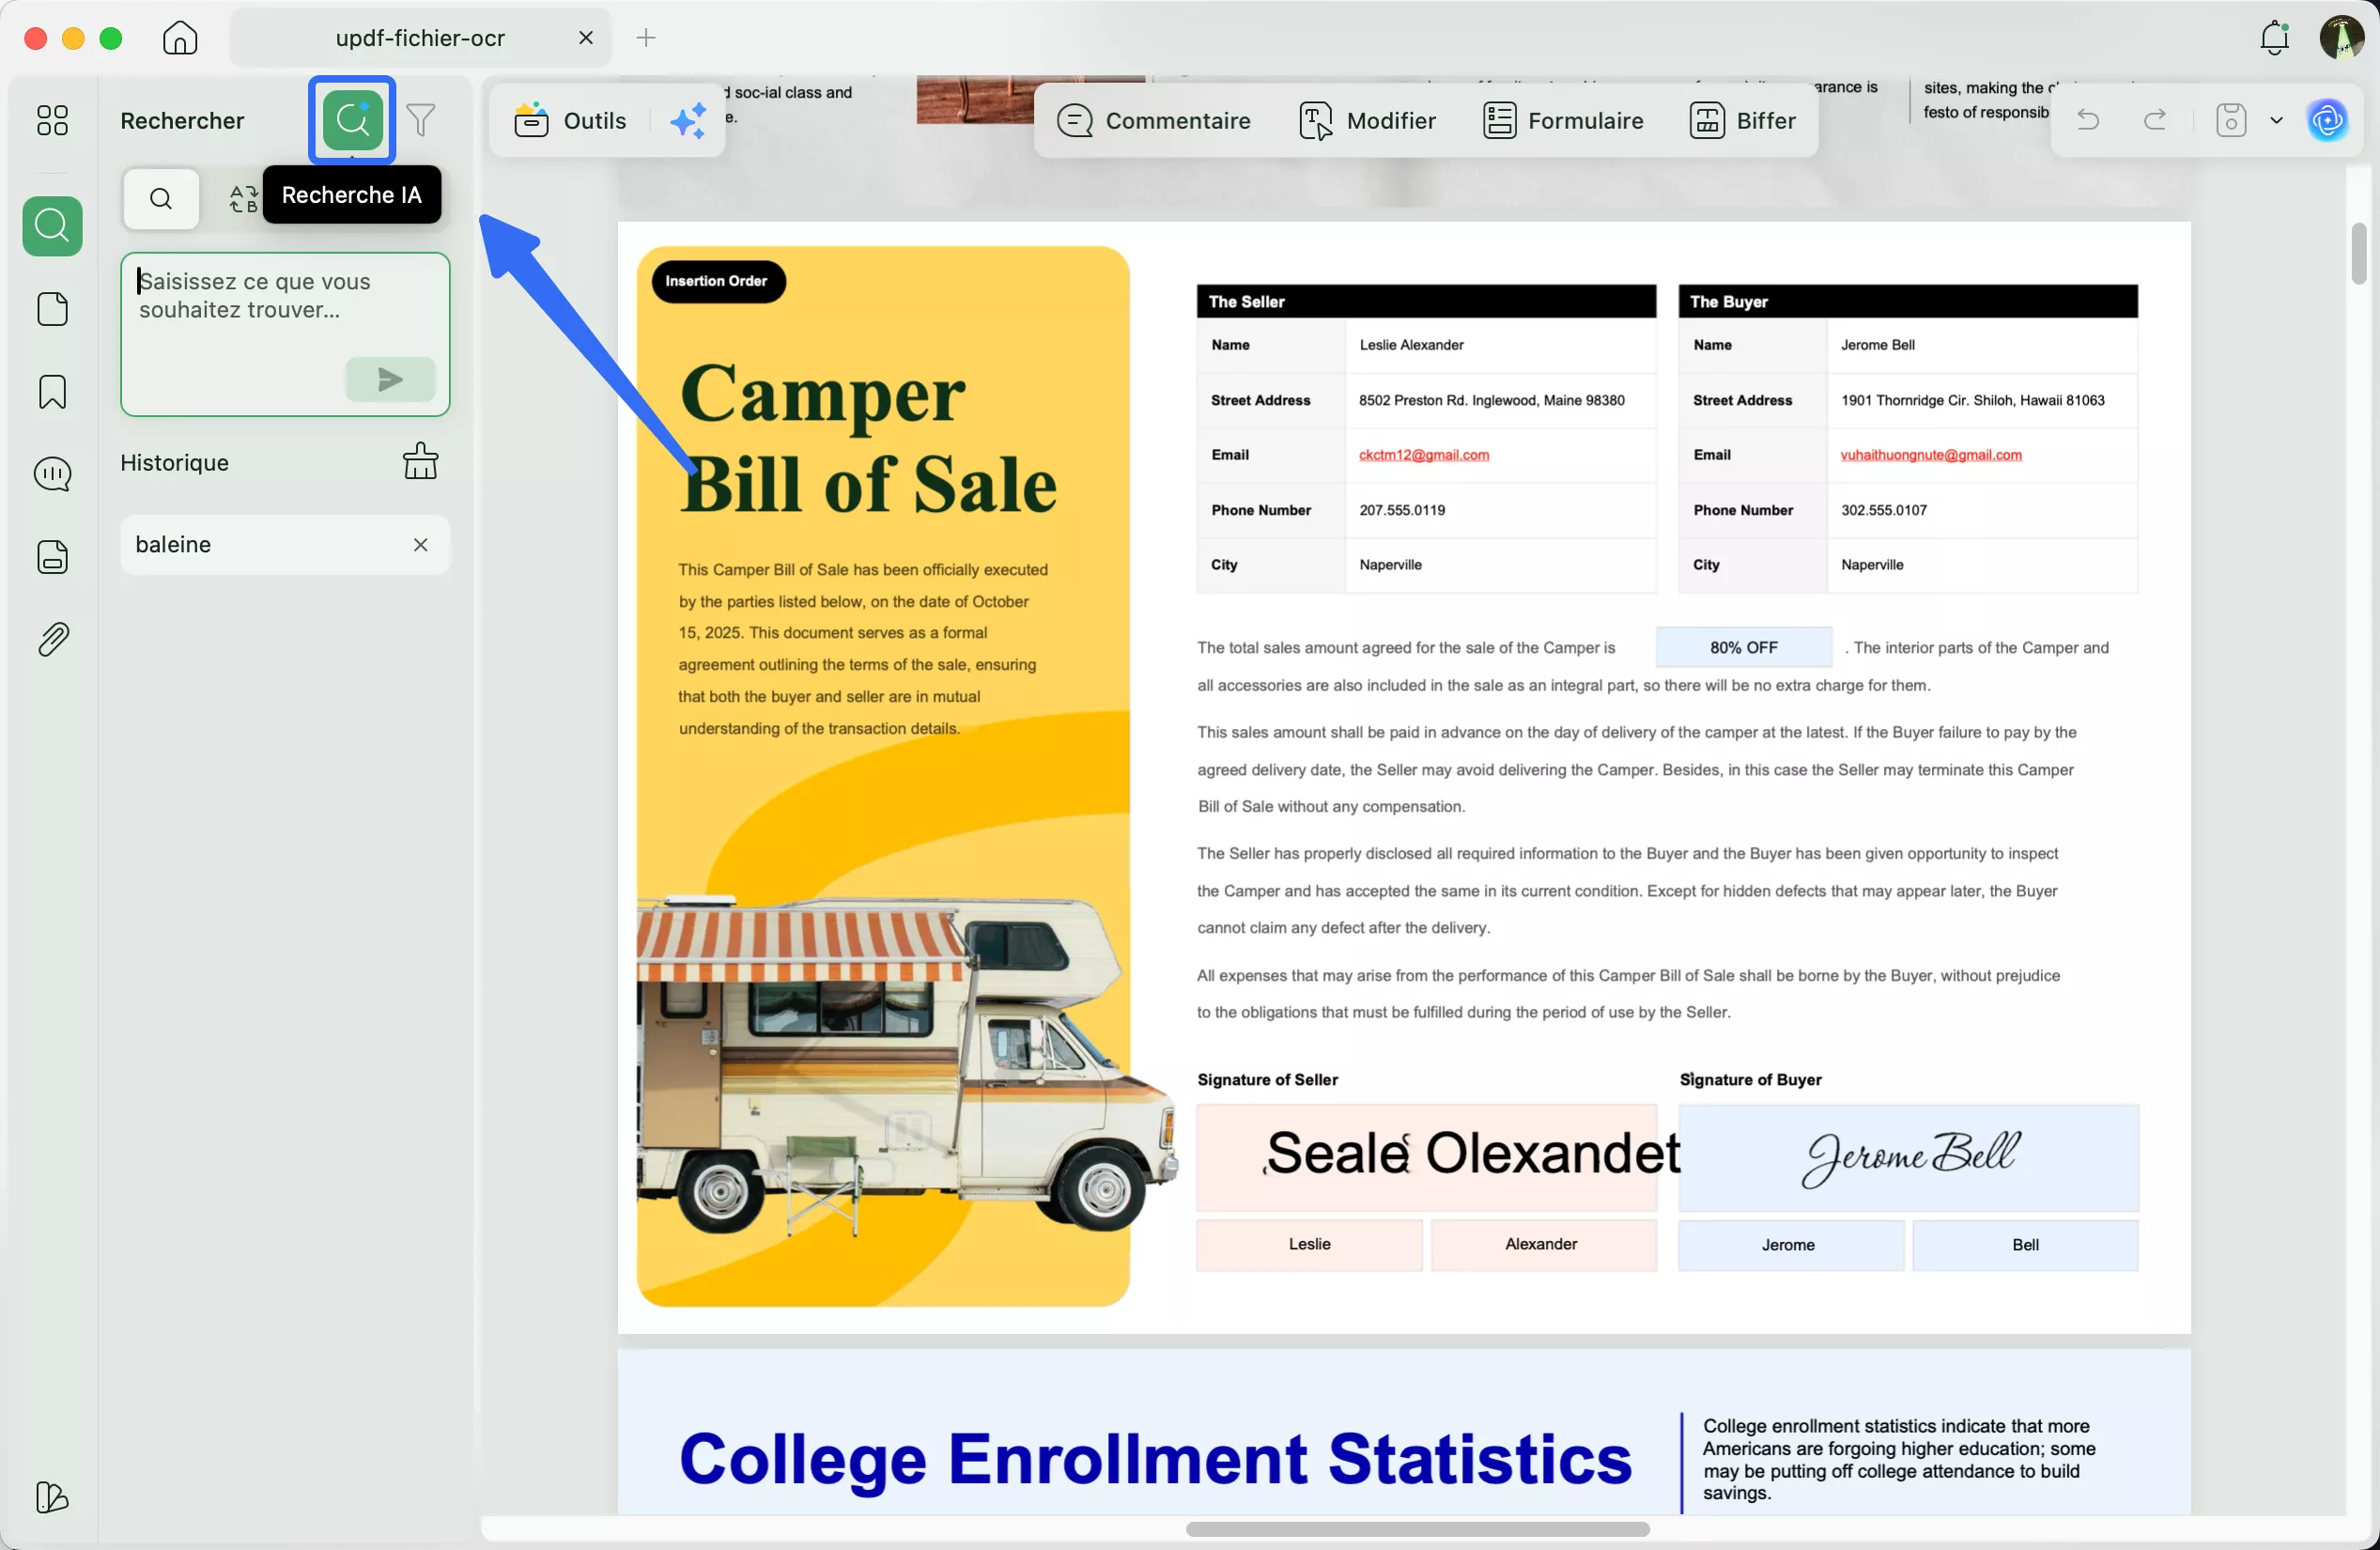This screenshot has width=2380, height=1550.
Task: Open the attachments paperclip icon
Action: [52, 639]
